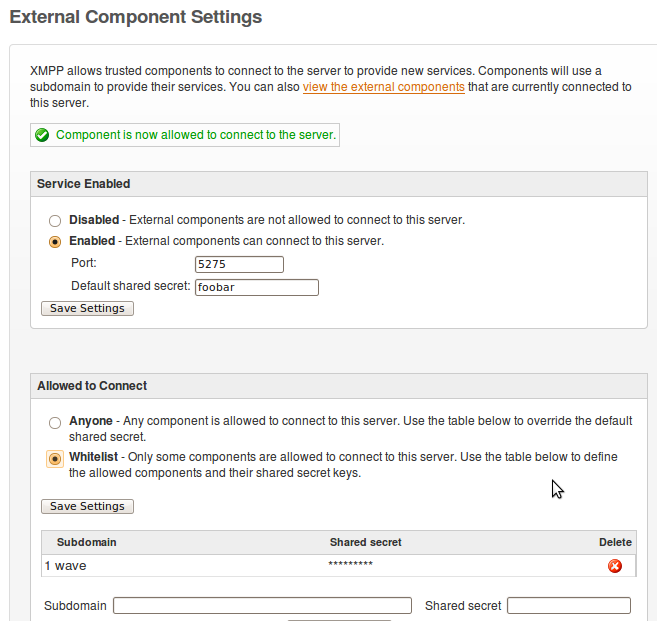
Task: Choose the Whitelist connection option
Action: (54, 458)
